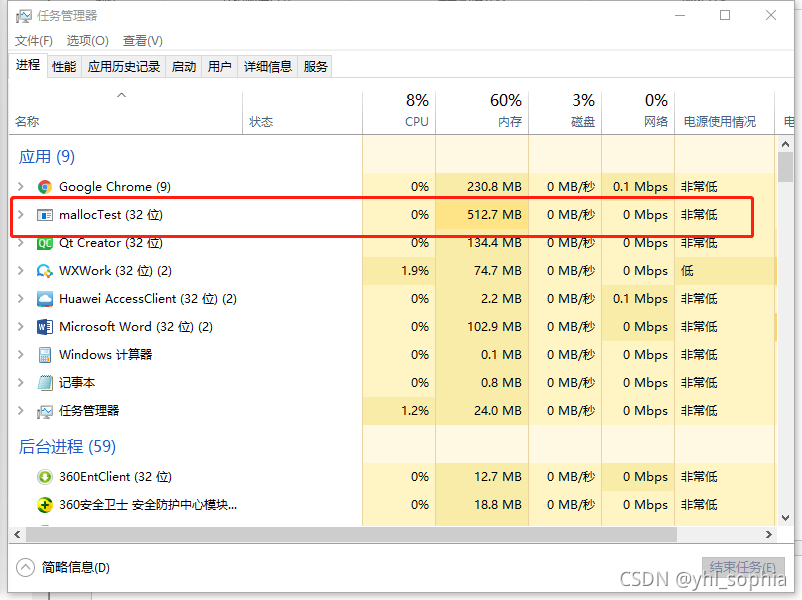Image resolution: width=802 pixels, height=600 pixels.
Task: Collapse to 简略信息 using the arrow icon
Action: (x=25, y=567)
